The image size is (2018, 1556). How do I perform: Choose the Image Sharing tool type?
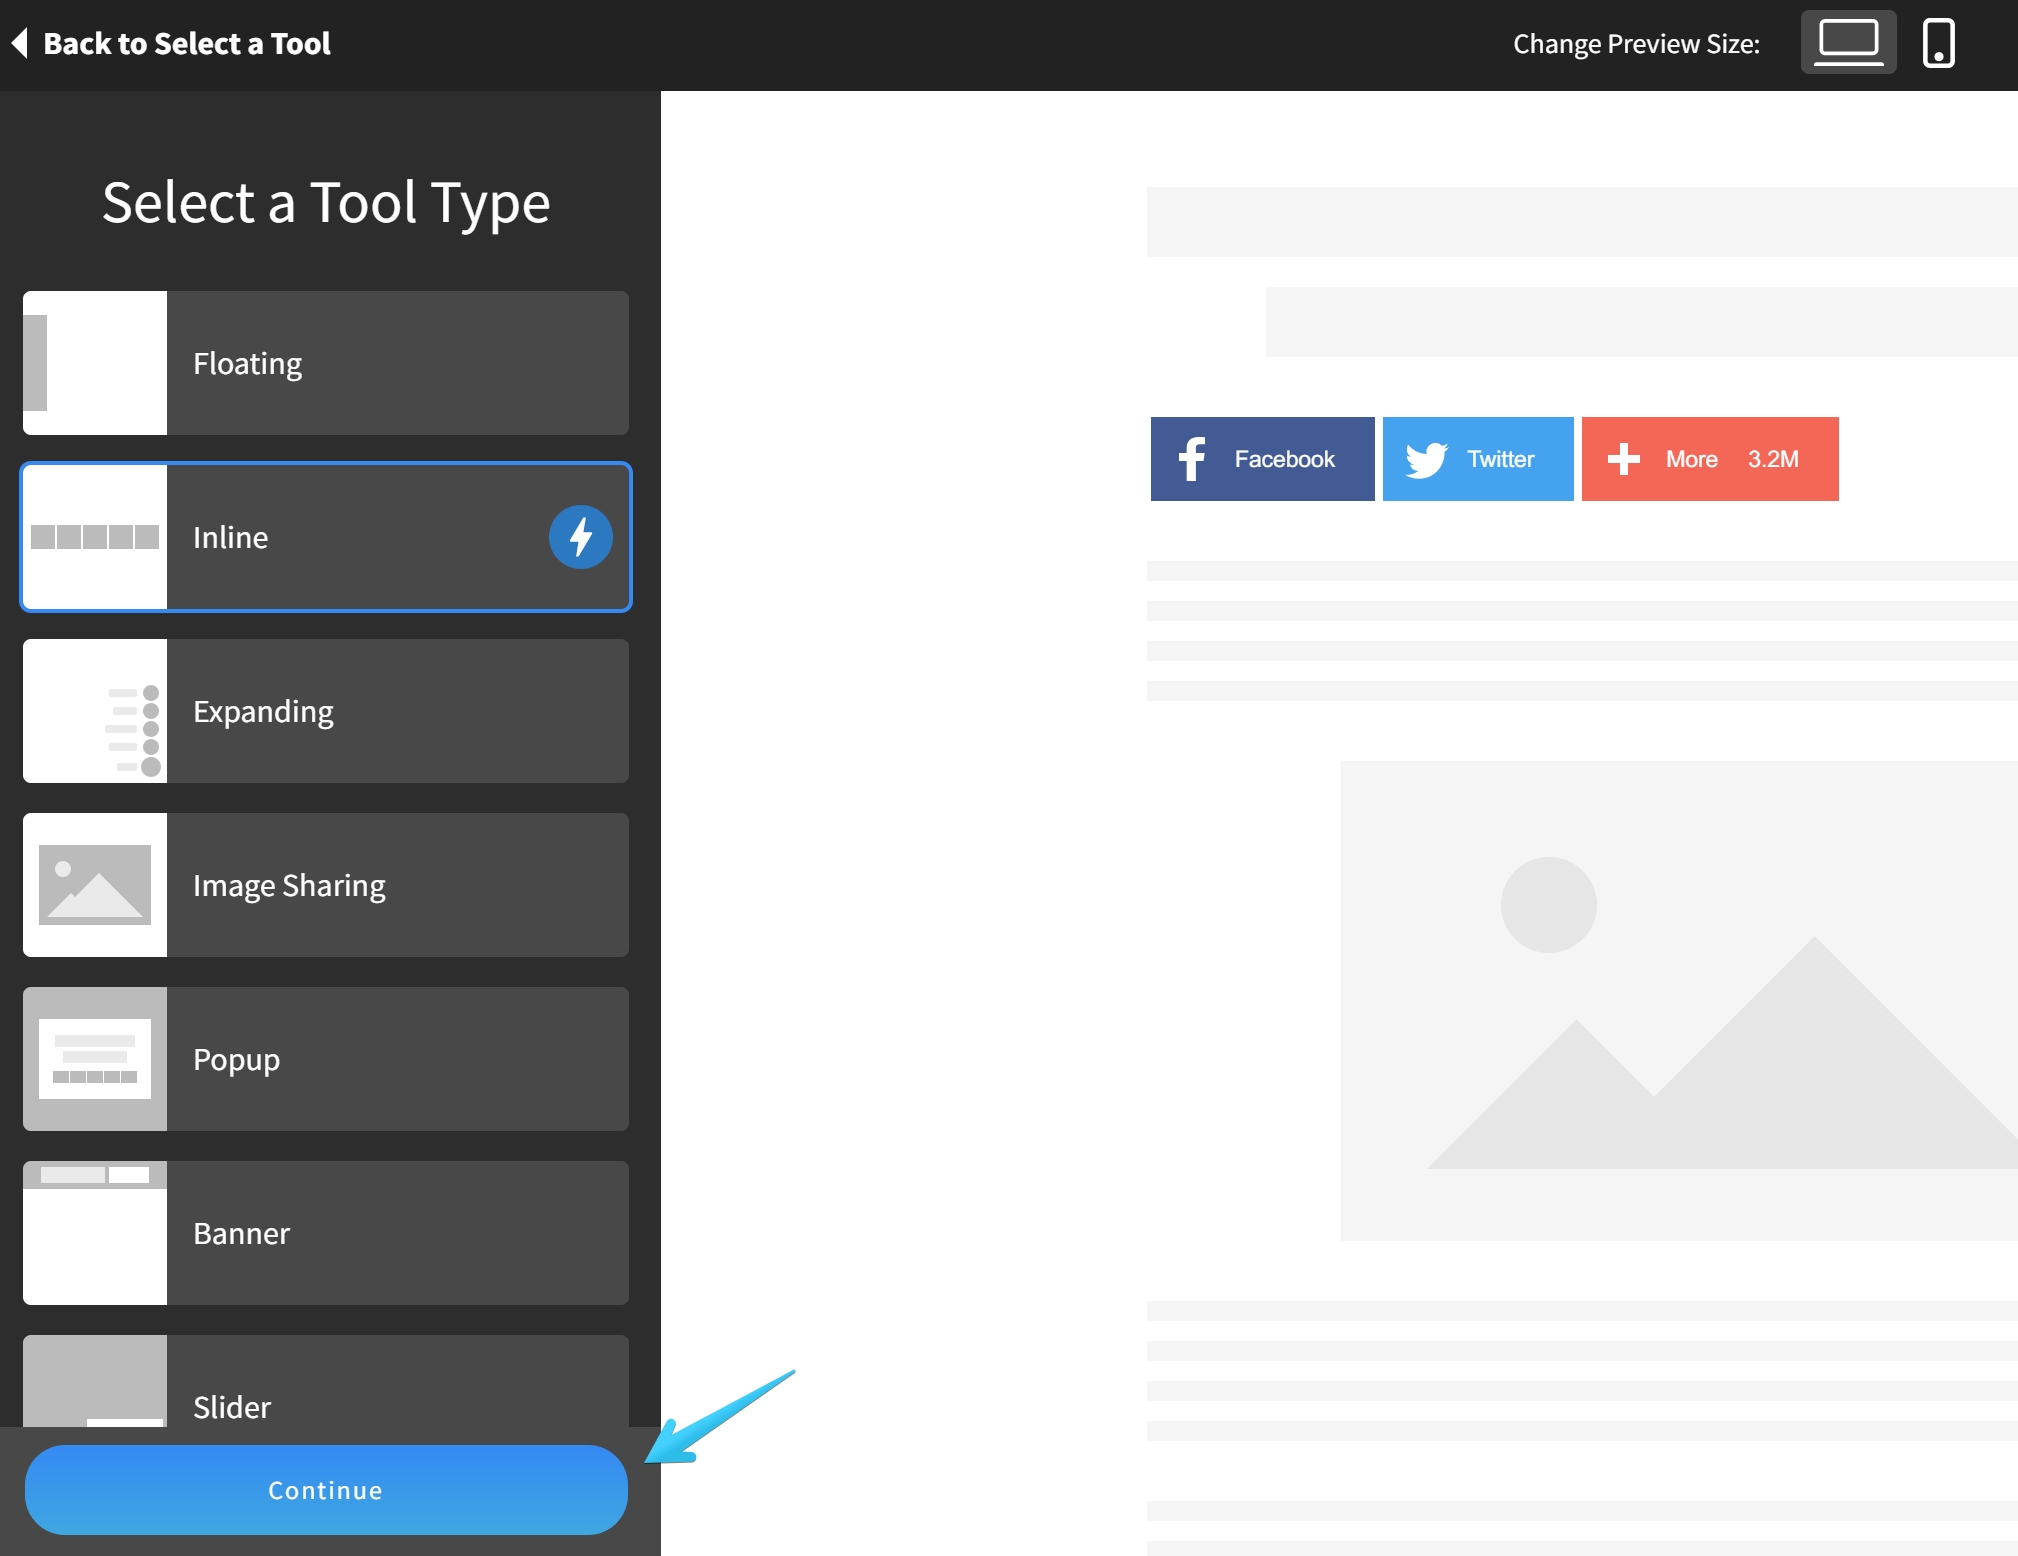coord(396,885)
